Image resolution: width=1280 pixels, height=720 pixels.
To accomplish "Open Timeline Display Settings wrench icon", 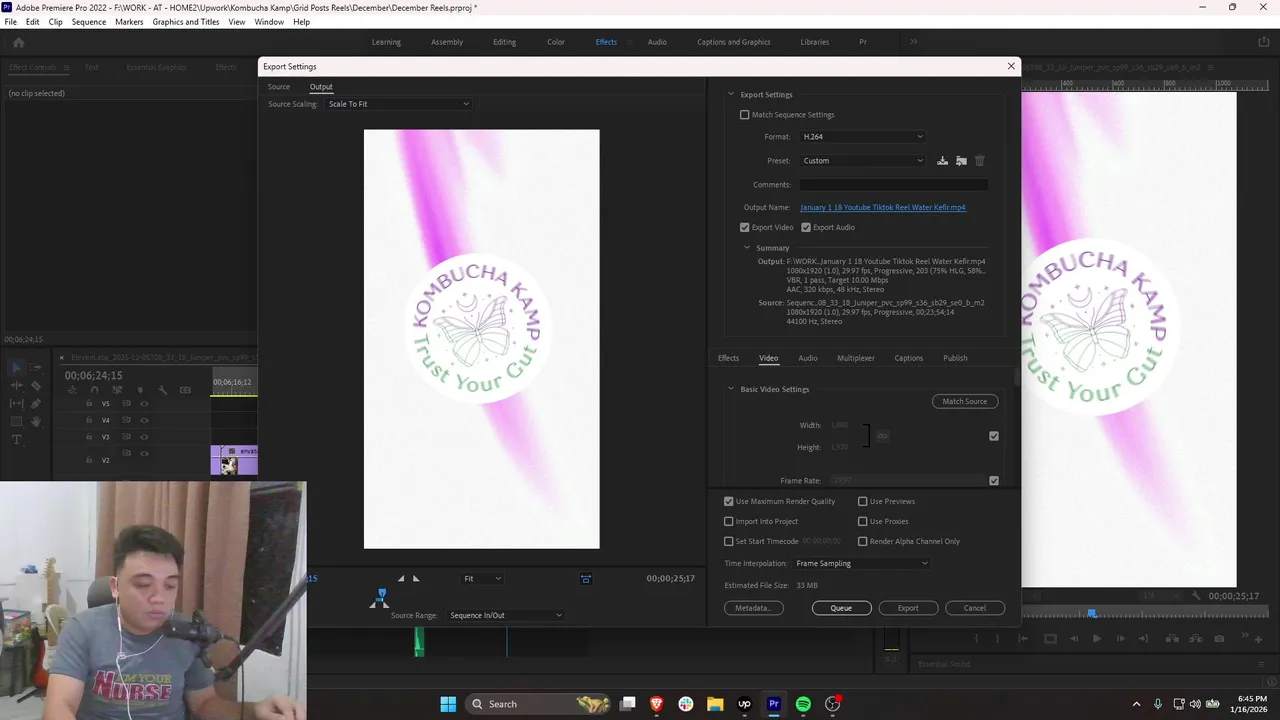I will [x=163, y=390].
